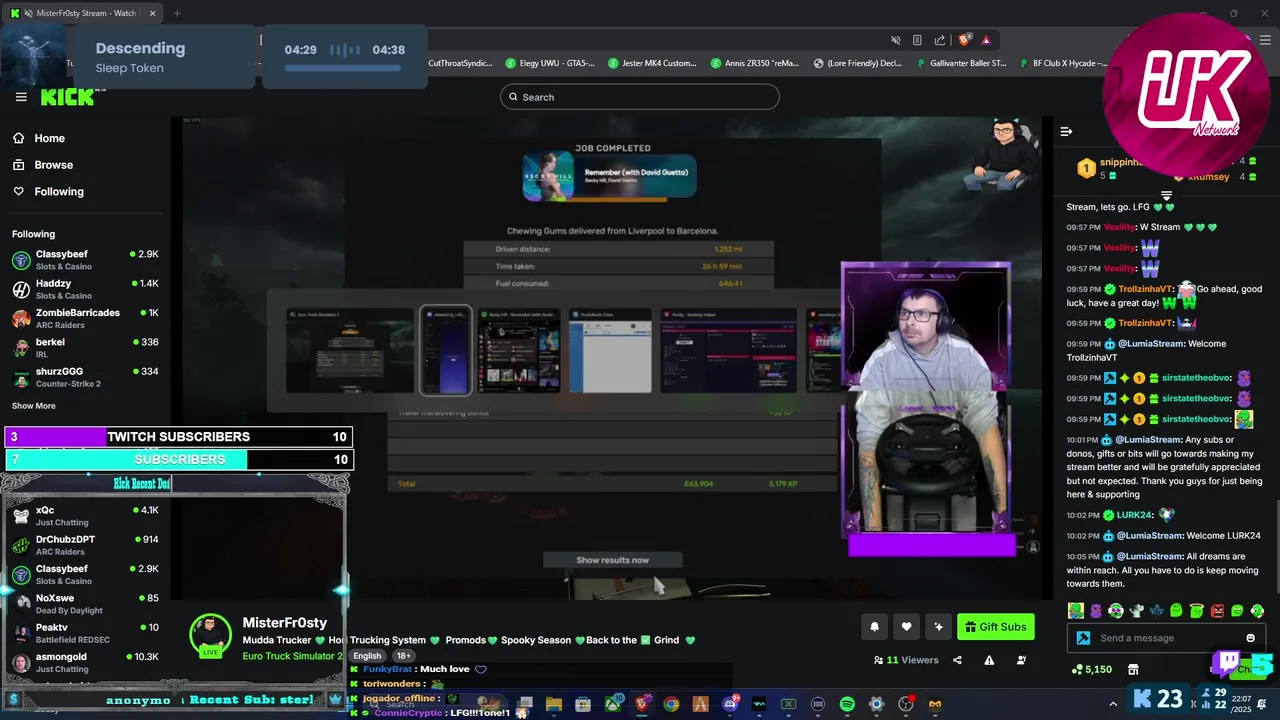Click the Brave Rewards triangle icon
The width and height of the screenshot is (1280, 720).
(986, 40)
